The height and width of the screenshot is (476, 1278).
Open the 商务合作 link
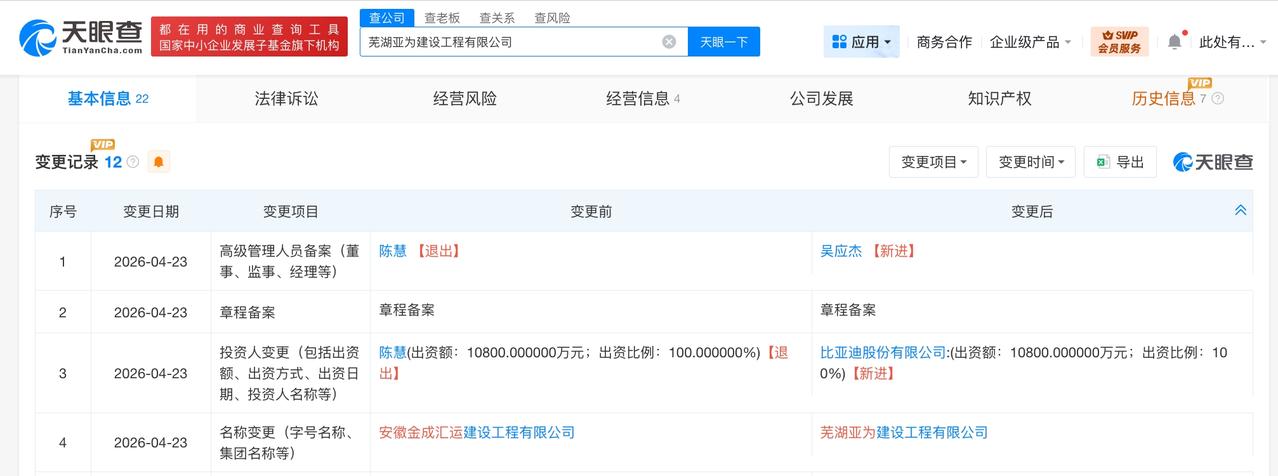tap(944, 42)
